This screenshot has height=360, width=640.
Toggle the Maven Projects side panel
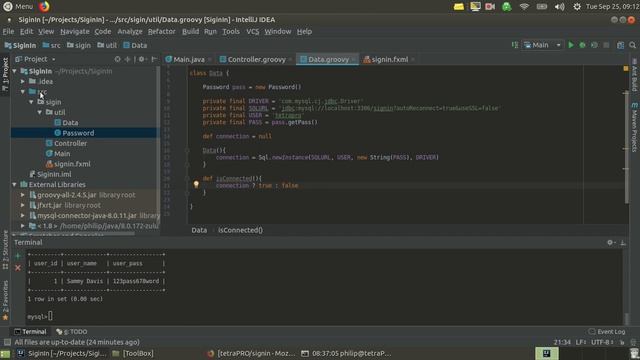[635, 127]
